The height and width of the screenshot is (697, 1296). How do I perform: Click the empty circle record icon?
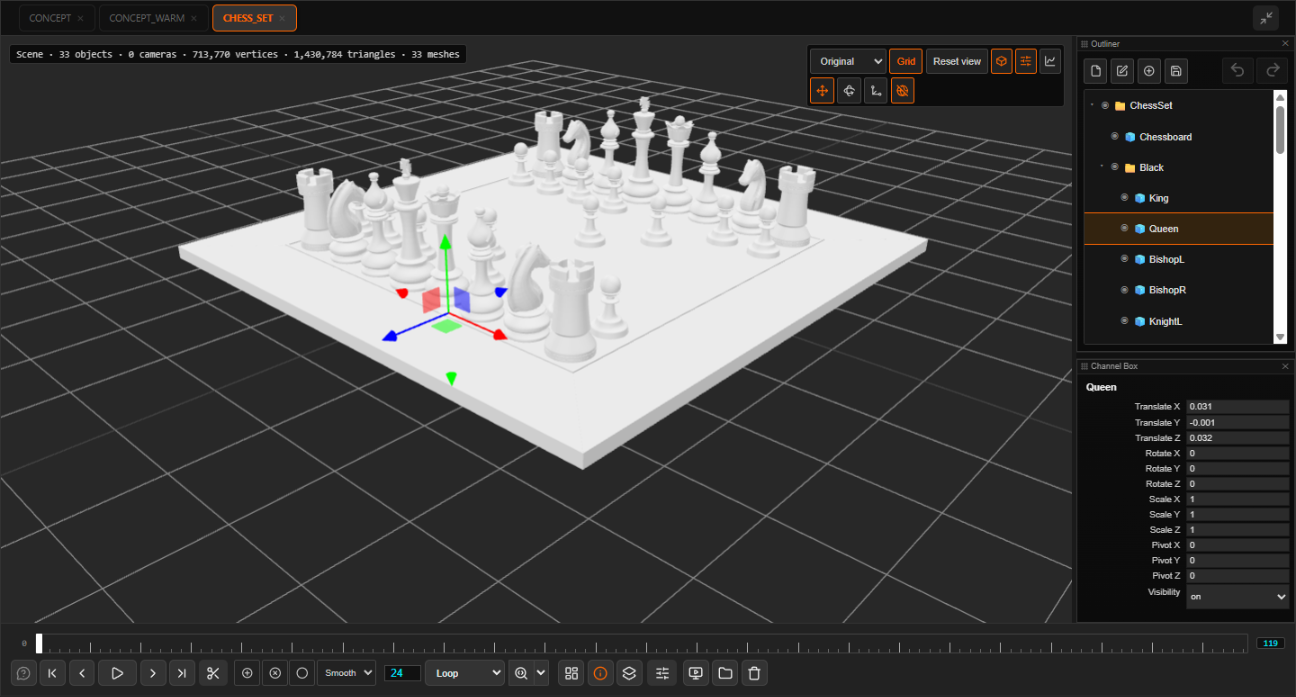tap(302, 673)
